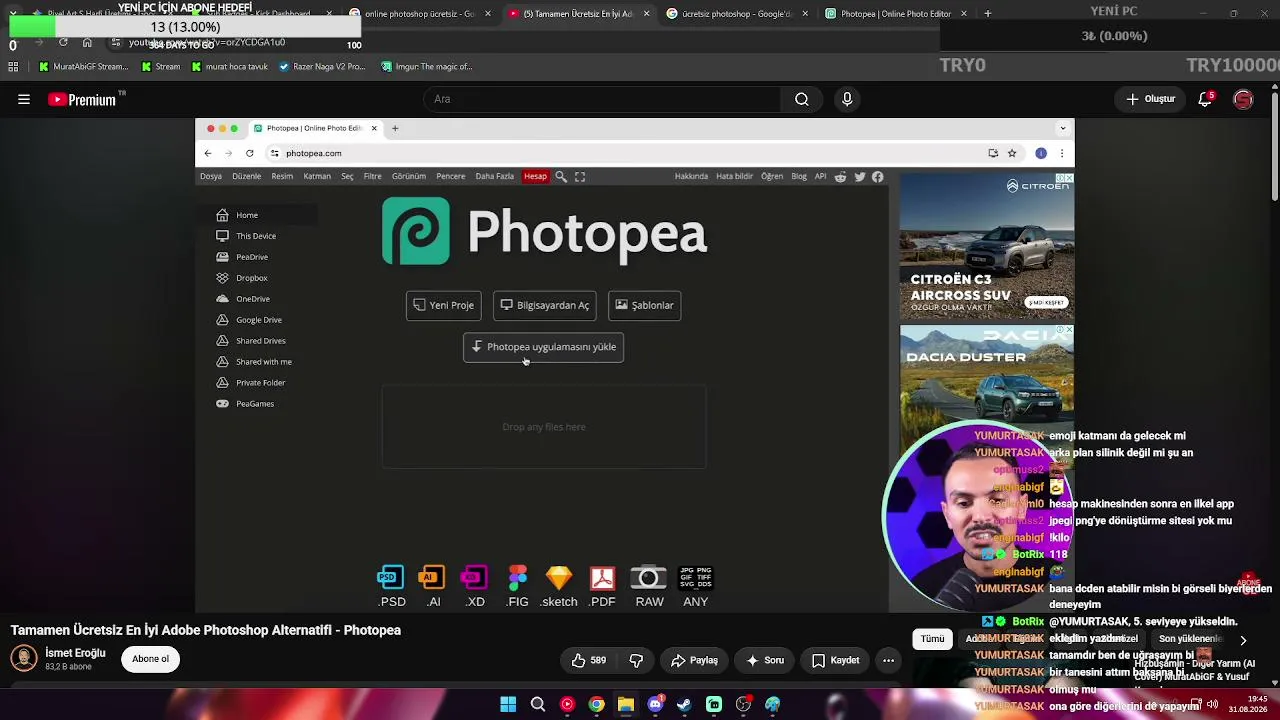Open Photopea's Facebook icon link
This screenshot has height=720, width=1280.
pyautogui.click(x=877, y=177)
